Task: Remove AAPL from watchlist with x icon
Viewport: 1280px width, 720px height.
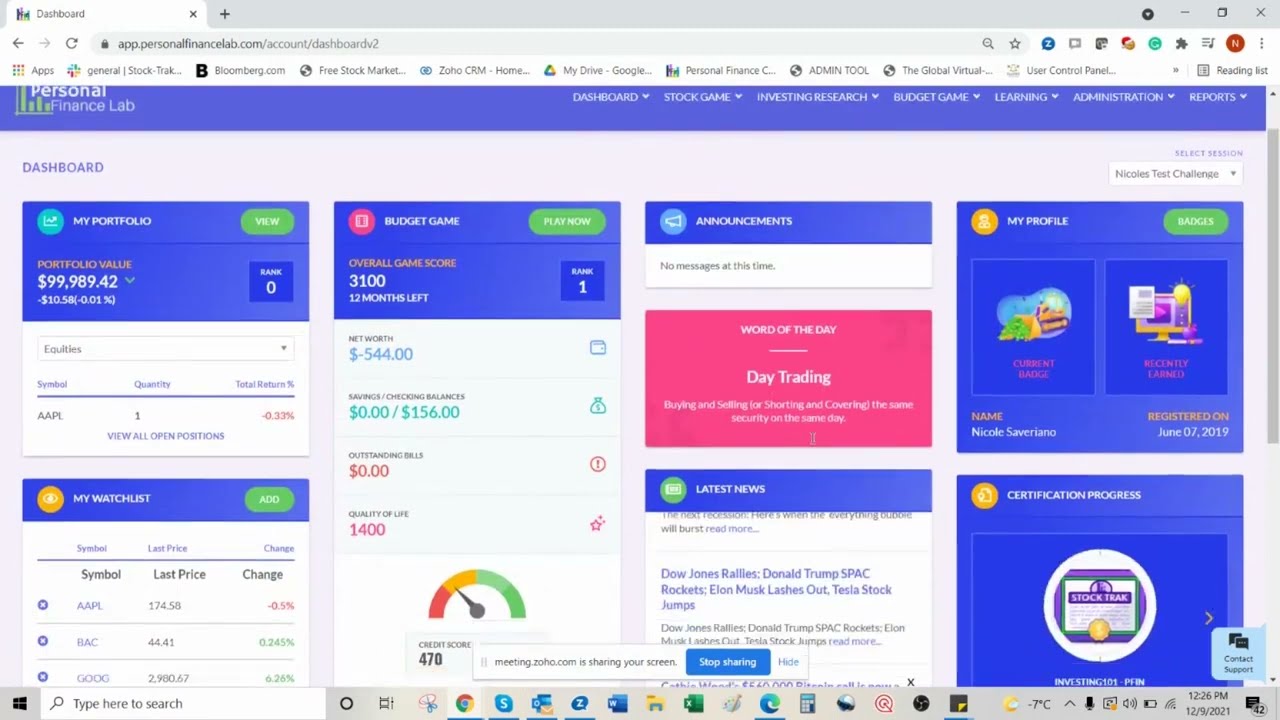Action: [43, 605]
